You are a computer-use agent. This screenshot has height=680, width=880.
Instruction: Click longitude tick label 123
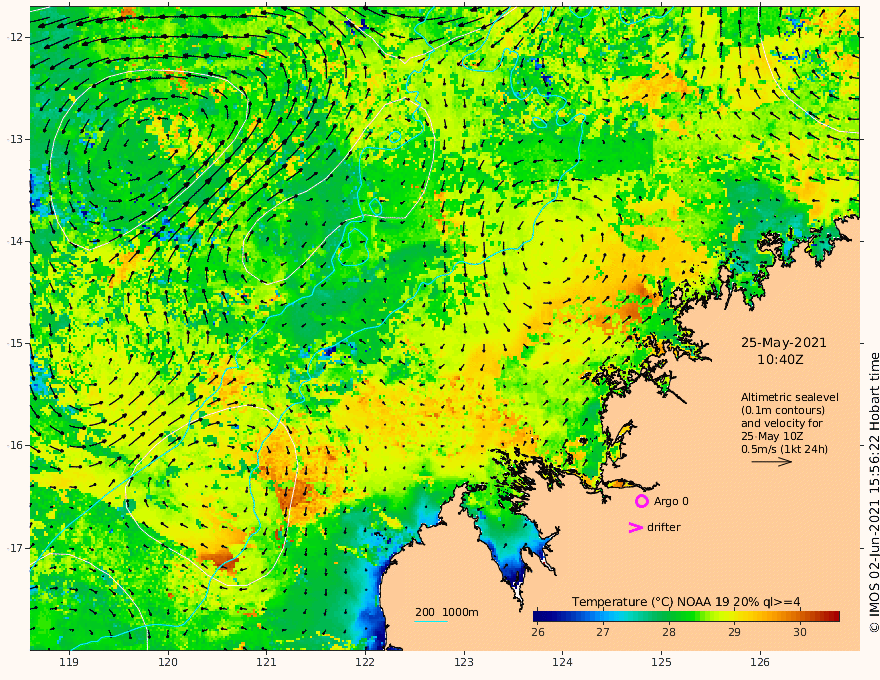click(x=464, y=663)
